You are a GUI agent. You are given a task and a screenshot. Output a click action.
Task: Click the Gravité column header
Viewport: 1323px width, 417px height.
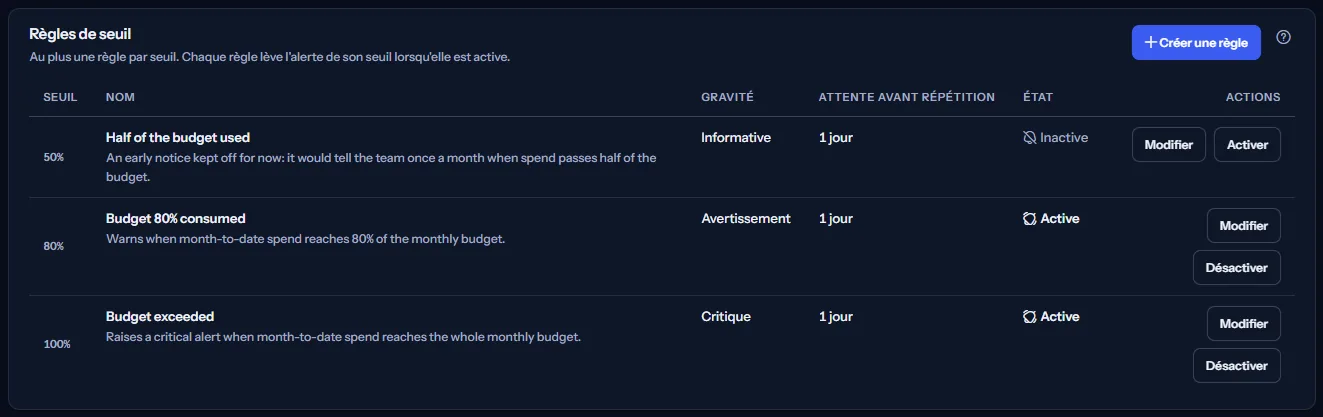727,97
